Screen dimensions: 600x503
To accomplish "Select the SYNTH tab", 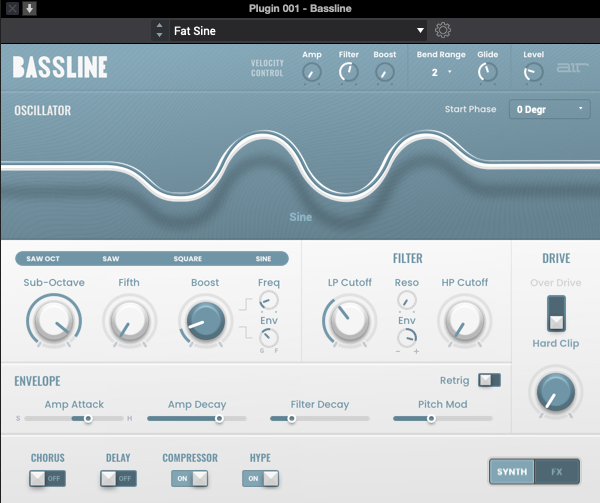I will point(511,472).
